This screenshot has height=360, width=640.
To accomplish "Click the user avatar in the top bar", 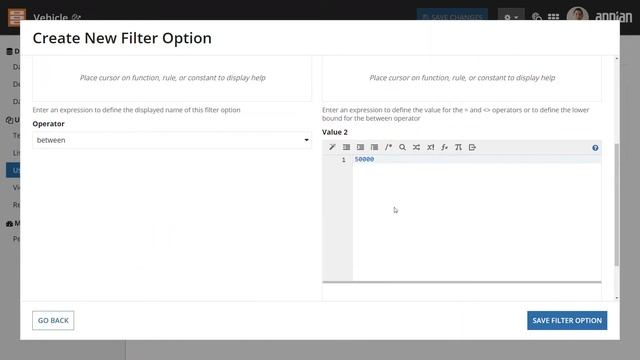I will (577, 15).
